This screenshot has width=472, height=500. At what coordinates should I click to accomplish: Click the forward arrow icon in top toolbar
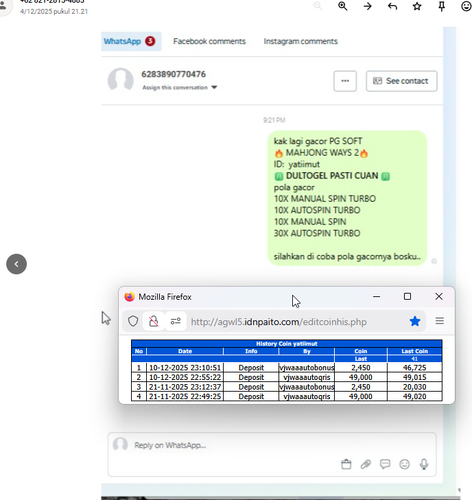(368, 6)
